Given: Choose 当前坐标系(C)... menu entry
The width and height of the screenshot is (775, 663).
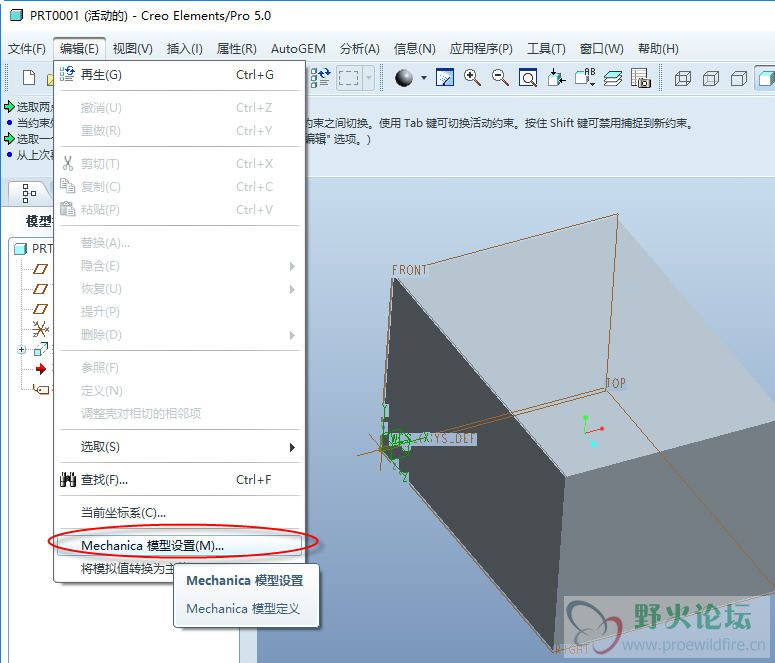Looking at the screenshot, I should coord(179,513).
